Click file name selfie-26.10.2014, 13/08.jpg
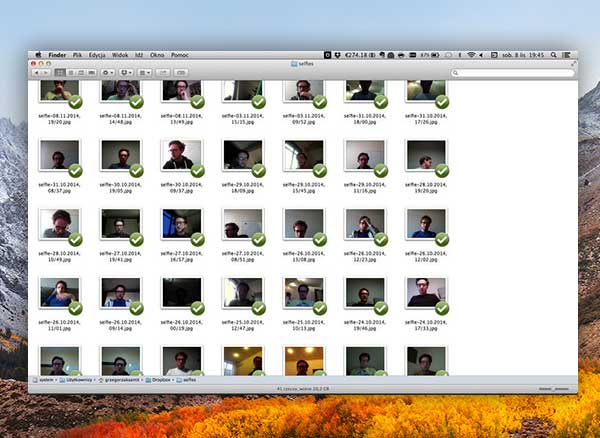The height and width of the screenshot is (438, 600). coord(304,257)
